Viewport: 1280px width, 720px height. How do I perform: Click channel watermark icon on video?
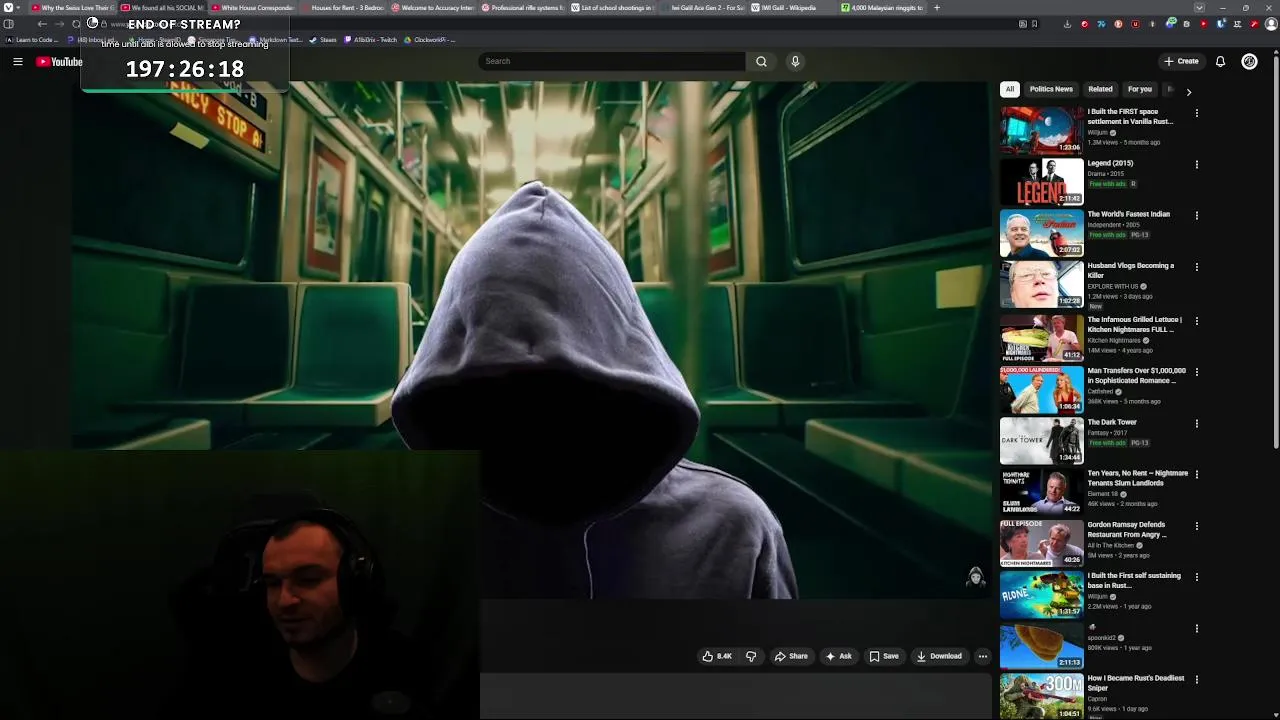975,577
